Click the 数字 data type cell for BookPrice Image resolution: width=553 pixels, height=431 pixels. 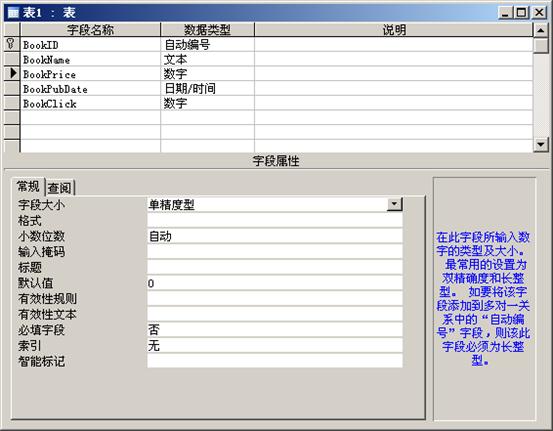click(x=207, y=74)
